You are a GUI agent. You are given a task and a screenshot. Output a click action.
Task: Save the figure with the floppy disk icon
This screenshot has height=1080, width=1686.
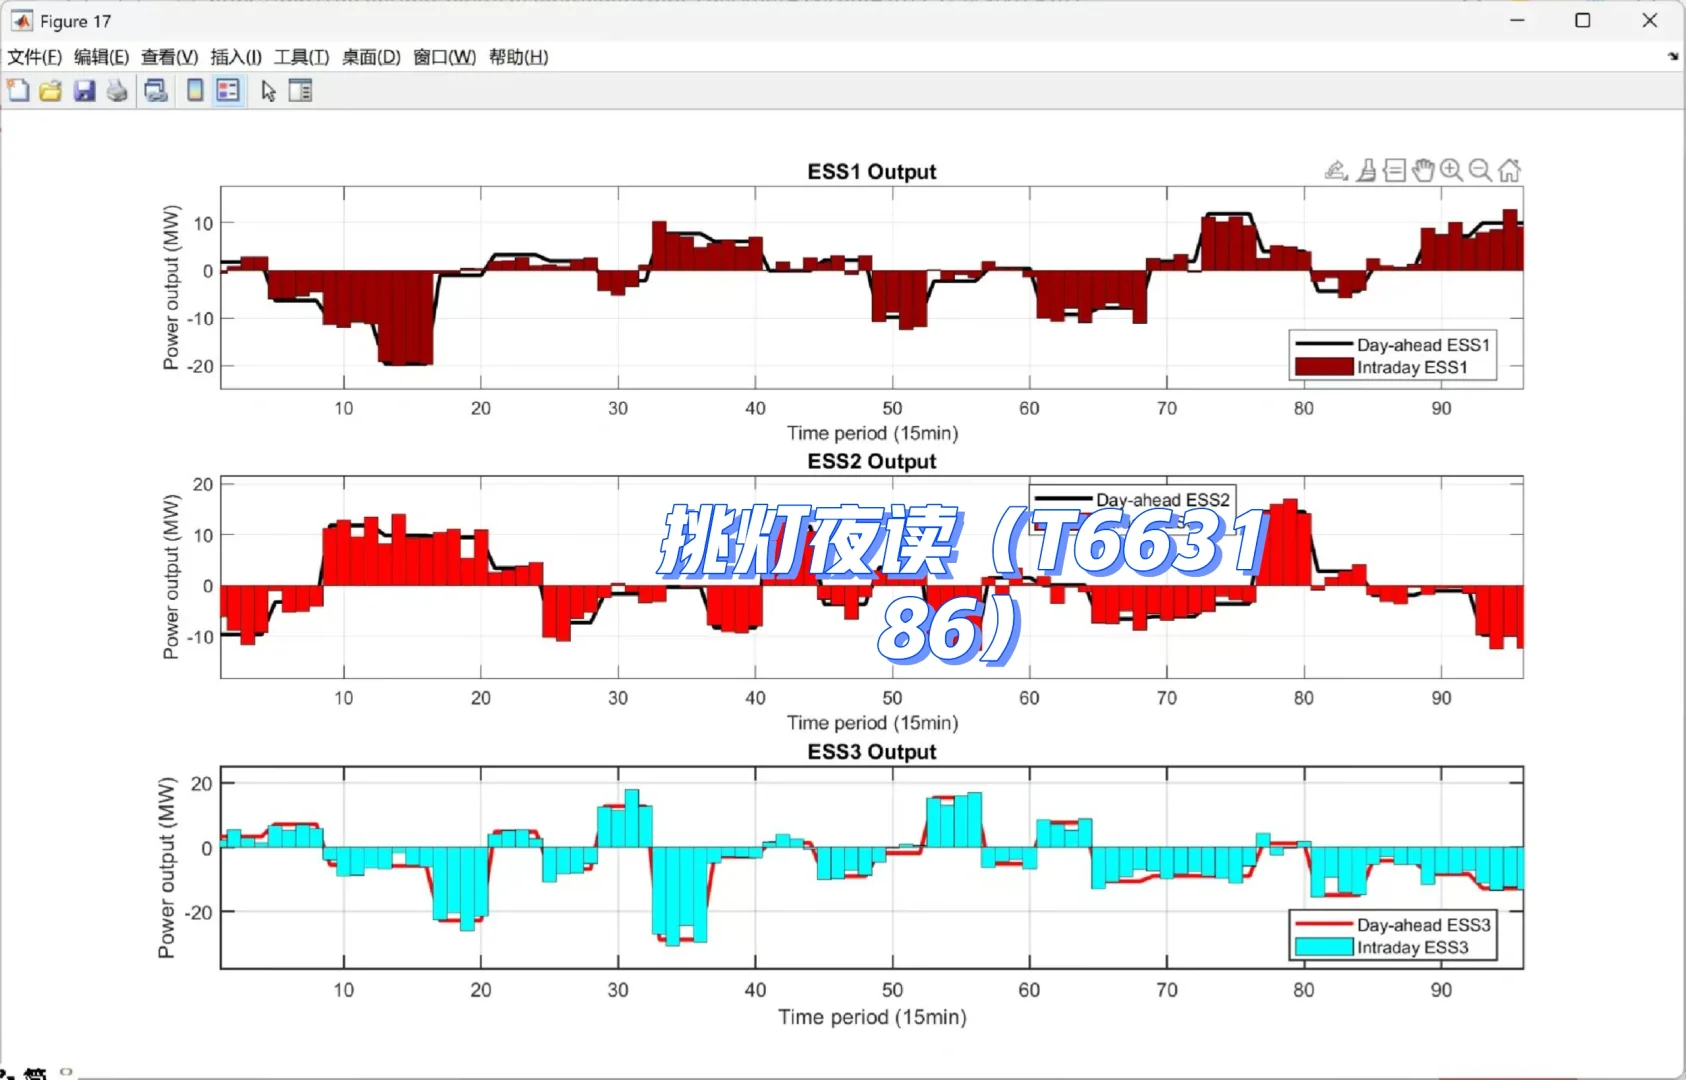85,91
